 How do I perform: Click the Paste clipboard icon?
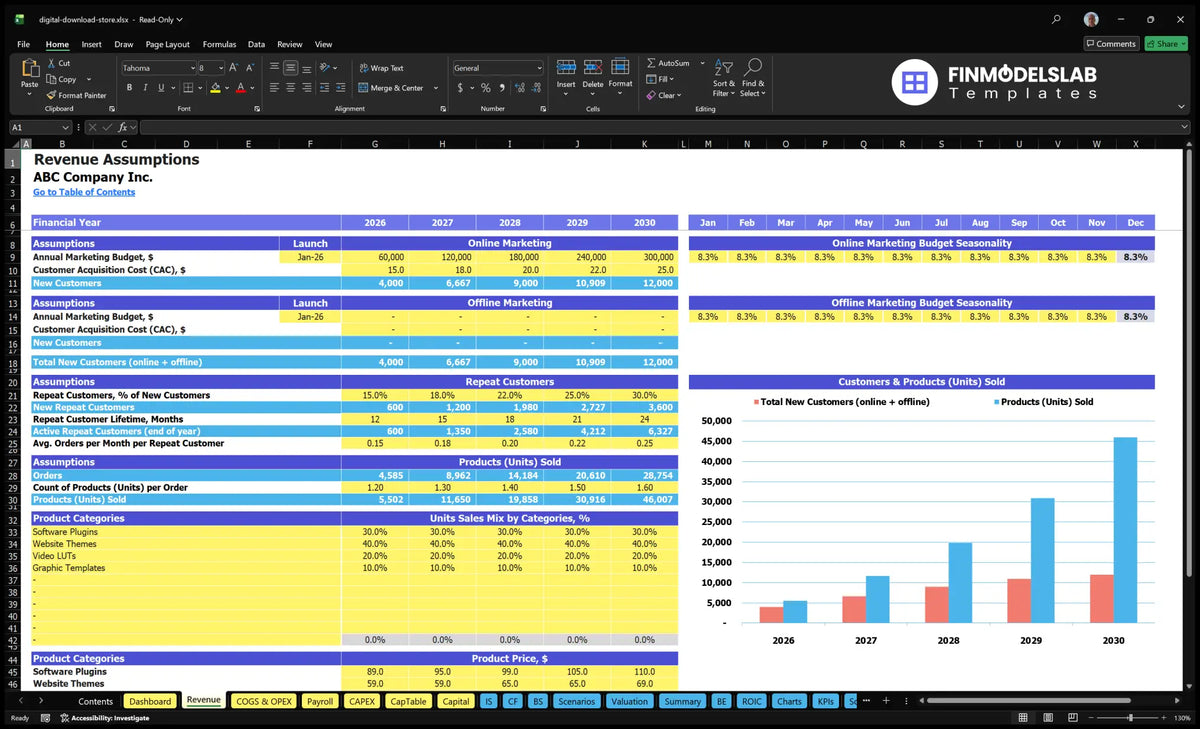pos(30,70)
